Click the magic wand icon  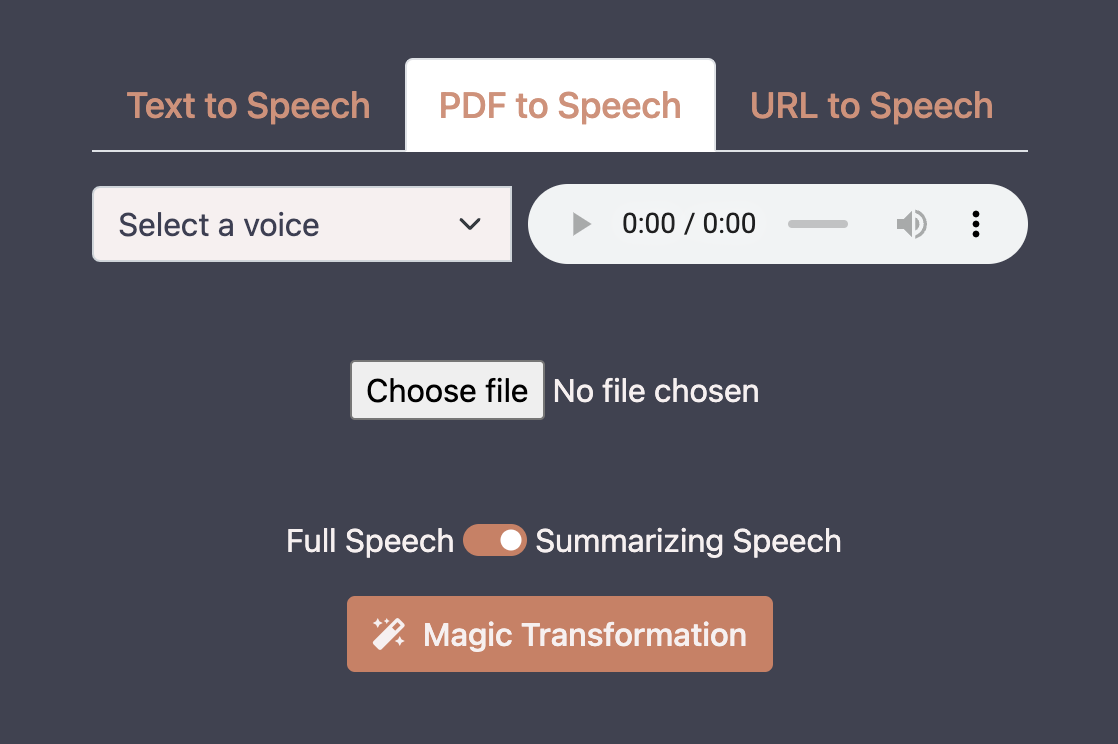[389, 633]
